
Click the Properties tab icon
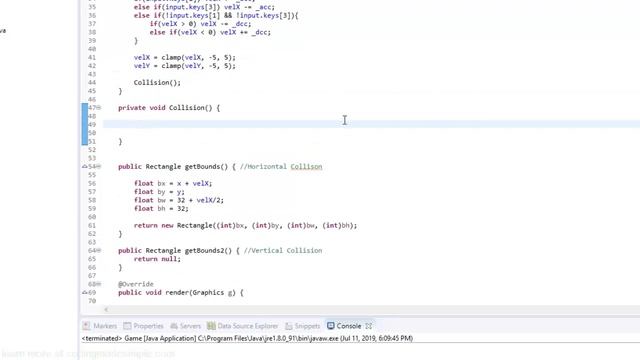coord(127,326)
